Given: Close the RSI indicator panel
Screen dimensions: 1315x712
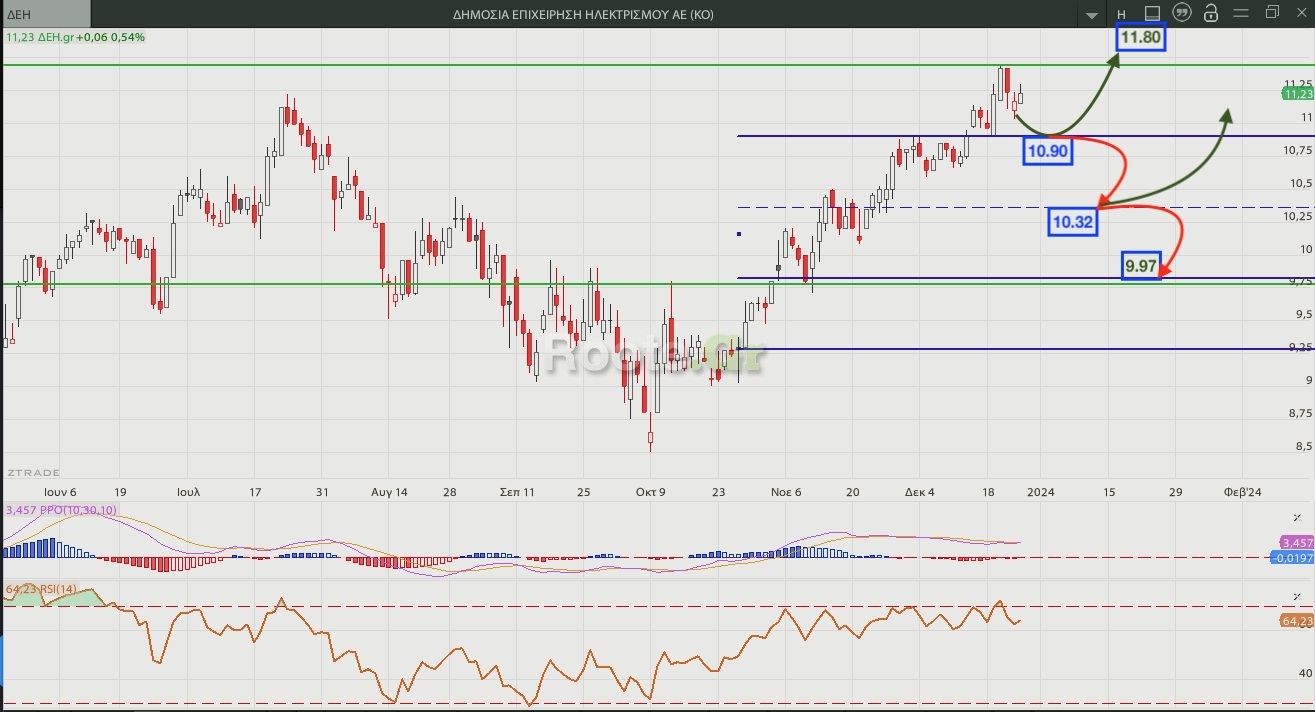Looking at the screenshot, I should tap(1296, 596).
